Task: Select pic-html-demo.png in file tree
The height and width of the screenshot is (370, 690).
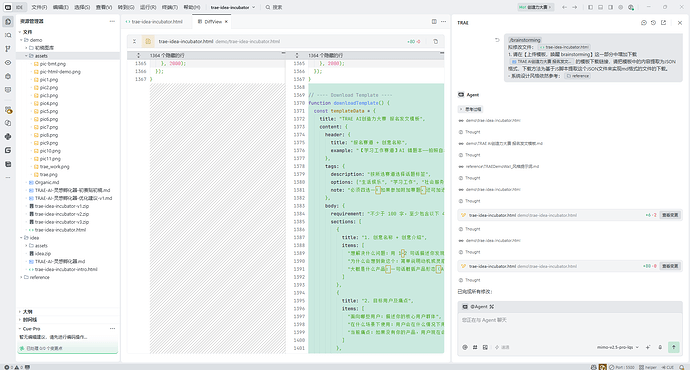Action: (60, 72)
